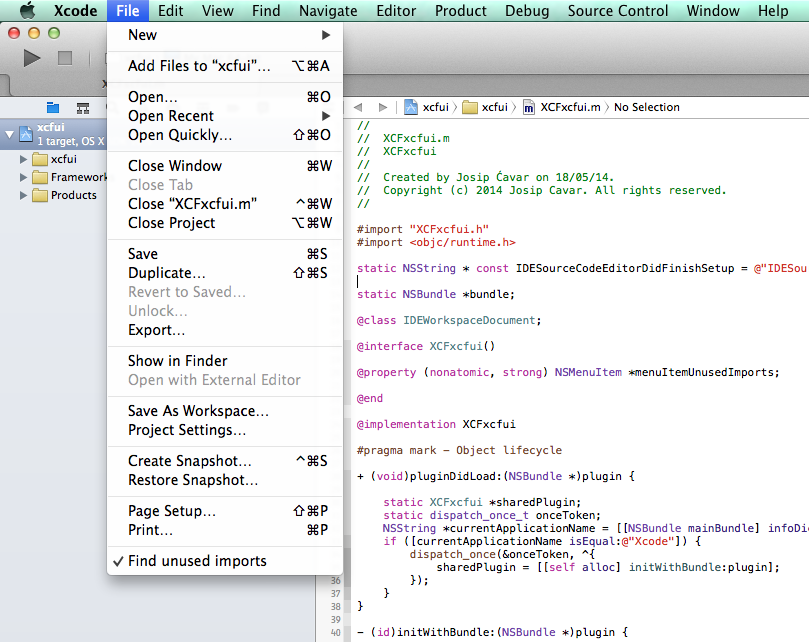Viewport: 809px width, 642px height.
Task: Expand the Frameworks disclosure triangle
Action: [x=23, y=177]
